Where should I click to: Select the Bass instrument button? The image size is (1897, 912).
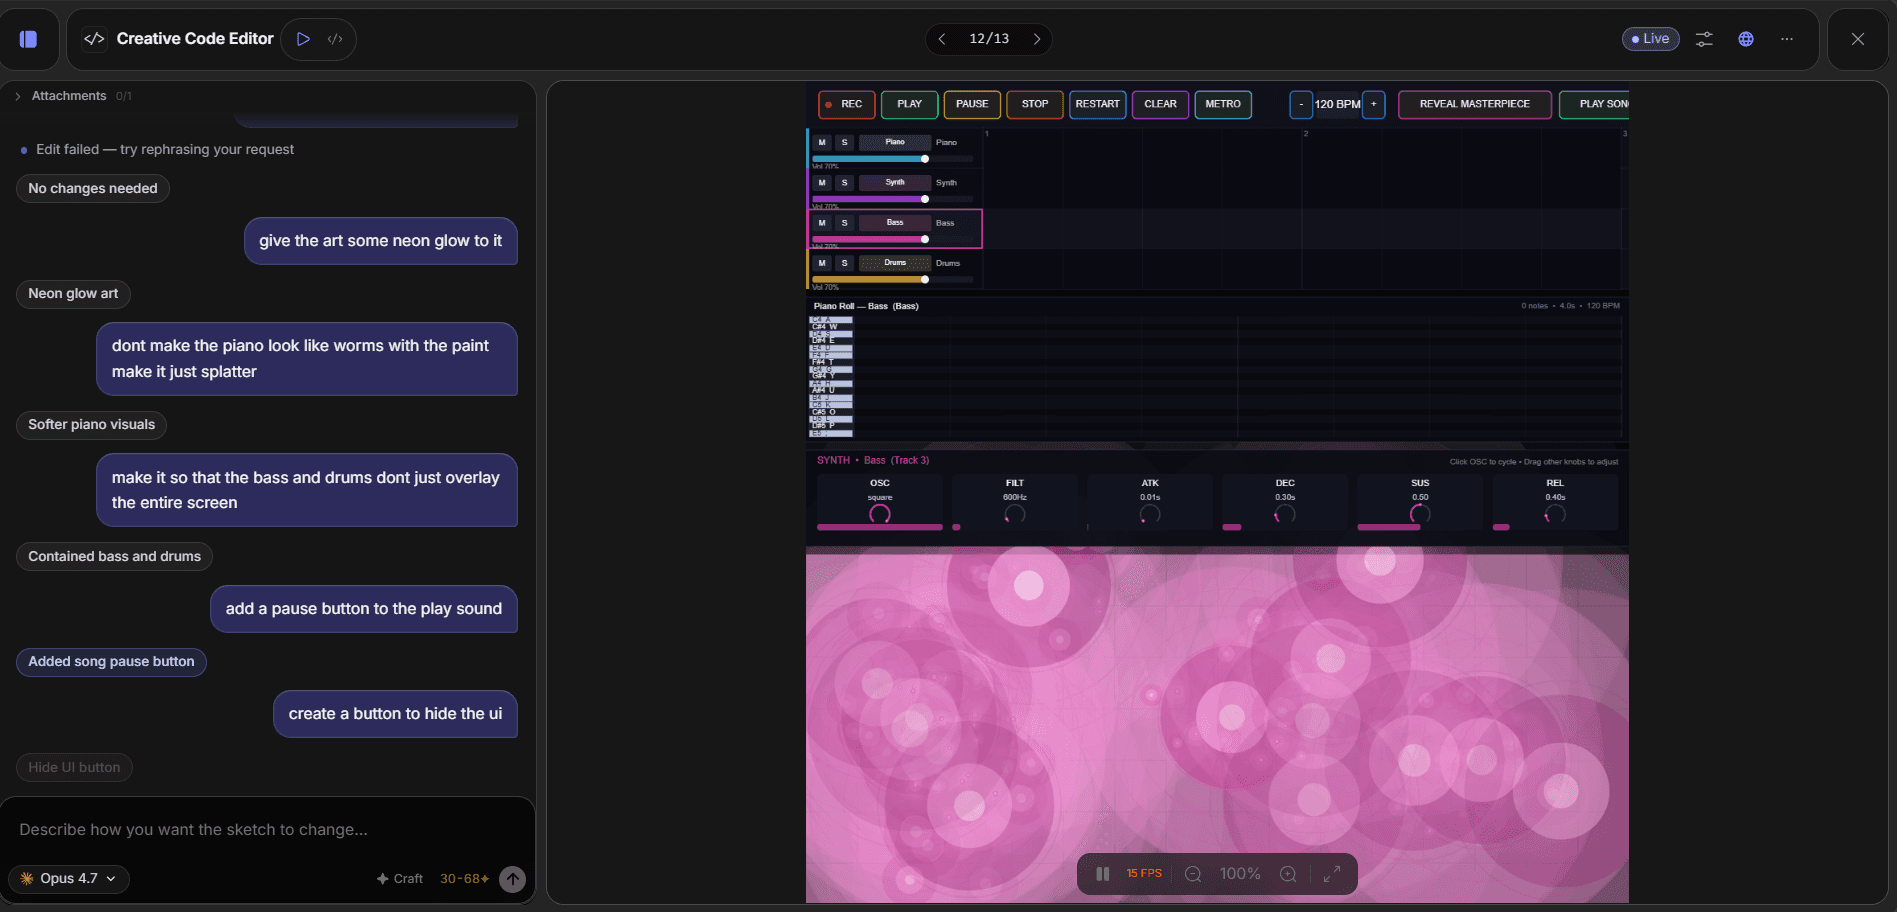tap(895, 223)
